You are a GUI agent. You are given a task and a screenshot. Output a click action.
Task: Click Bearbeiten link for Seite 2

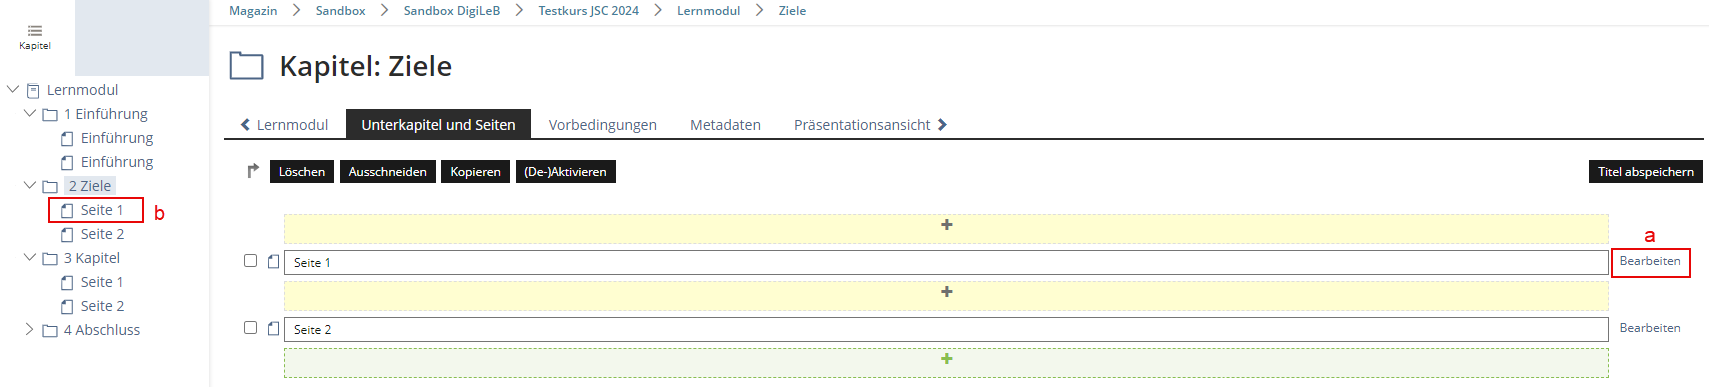(1650, 328)
